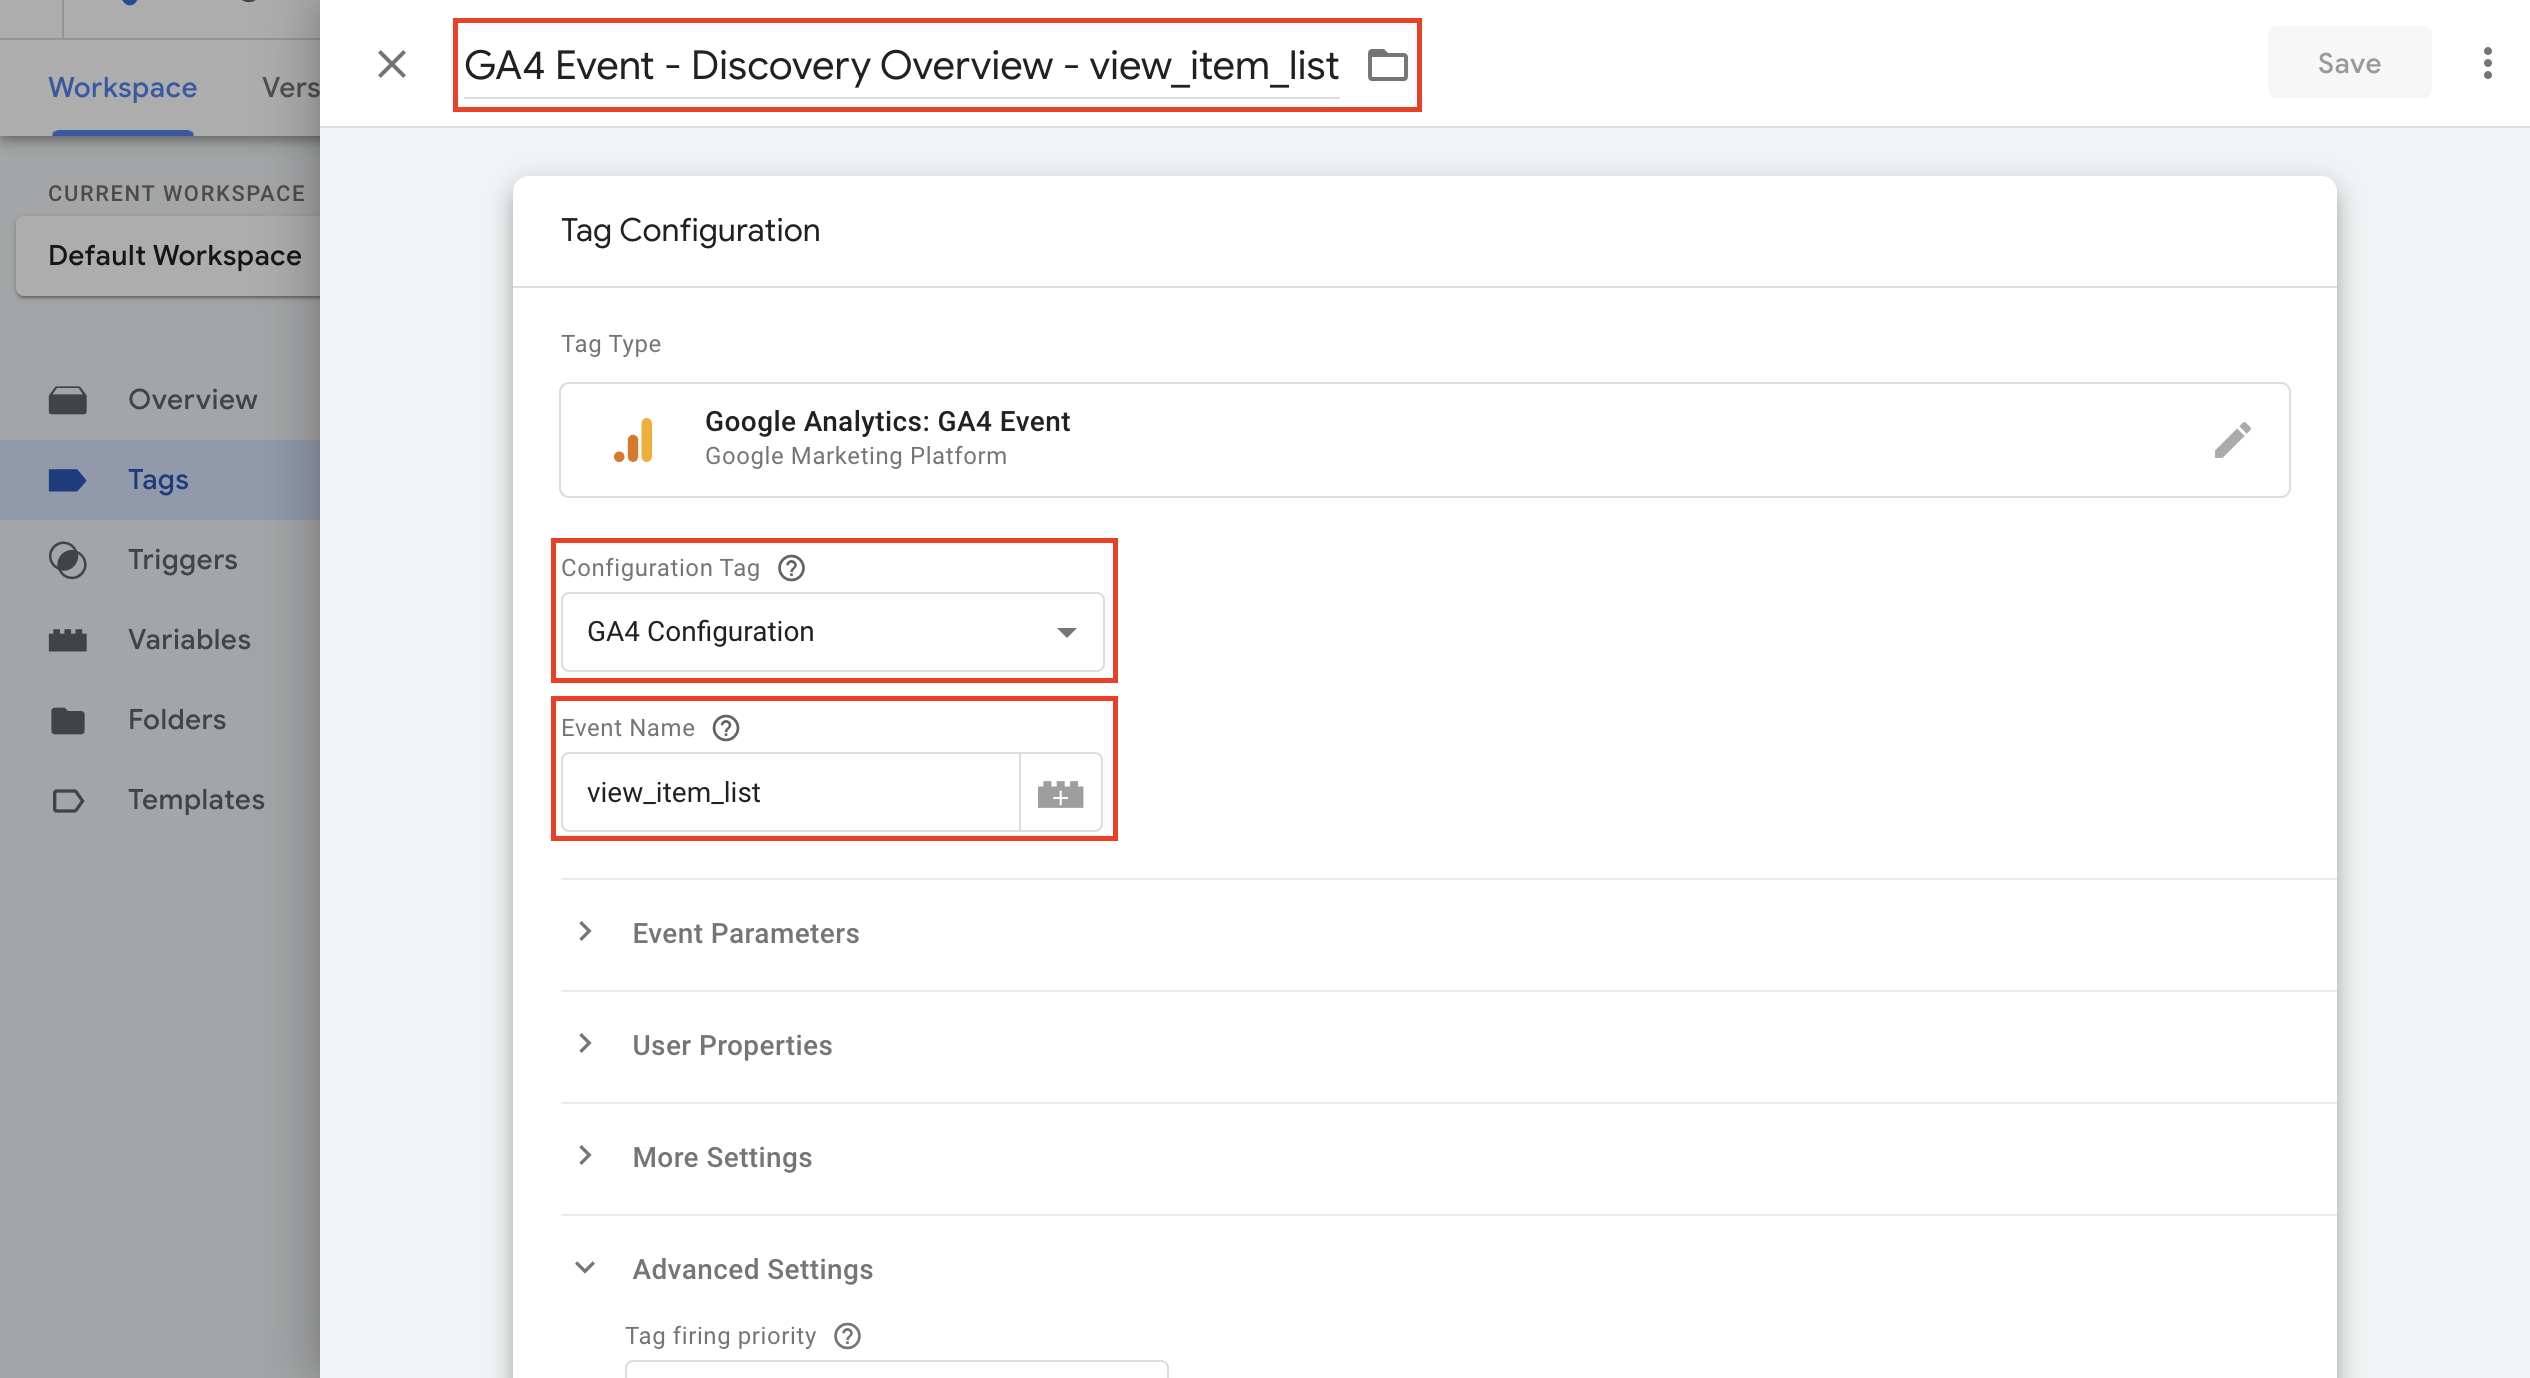The width and height of the screenshot is (2530, 1378).
Task: Click the CURRENT WORKSPACE label
Action: [x=177, y=193]
